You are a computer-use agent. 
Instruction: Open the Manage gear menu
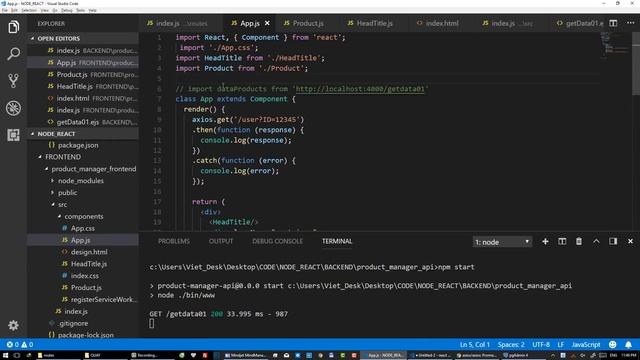[x=13, y=325]
